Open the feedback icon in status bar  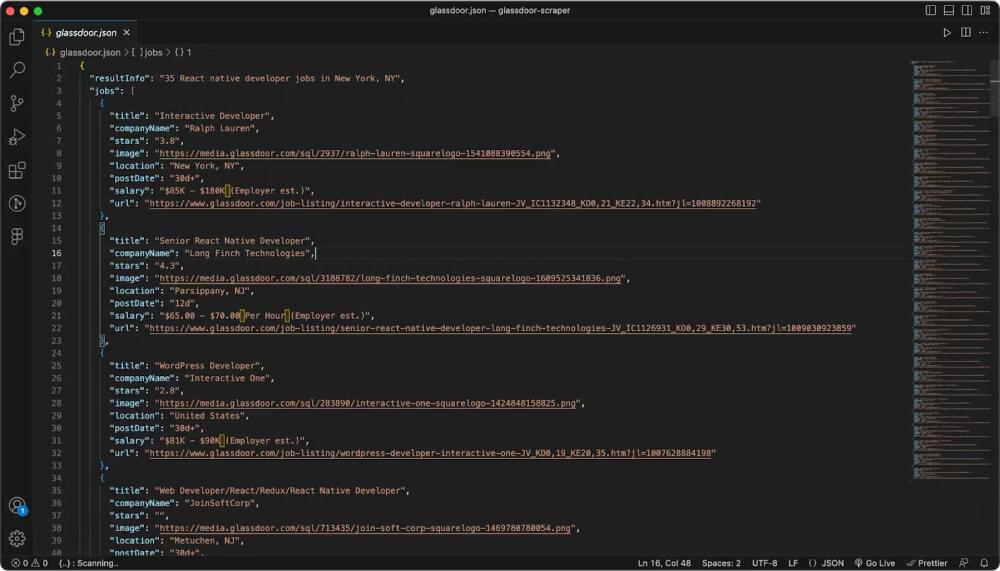[964, 563]
